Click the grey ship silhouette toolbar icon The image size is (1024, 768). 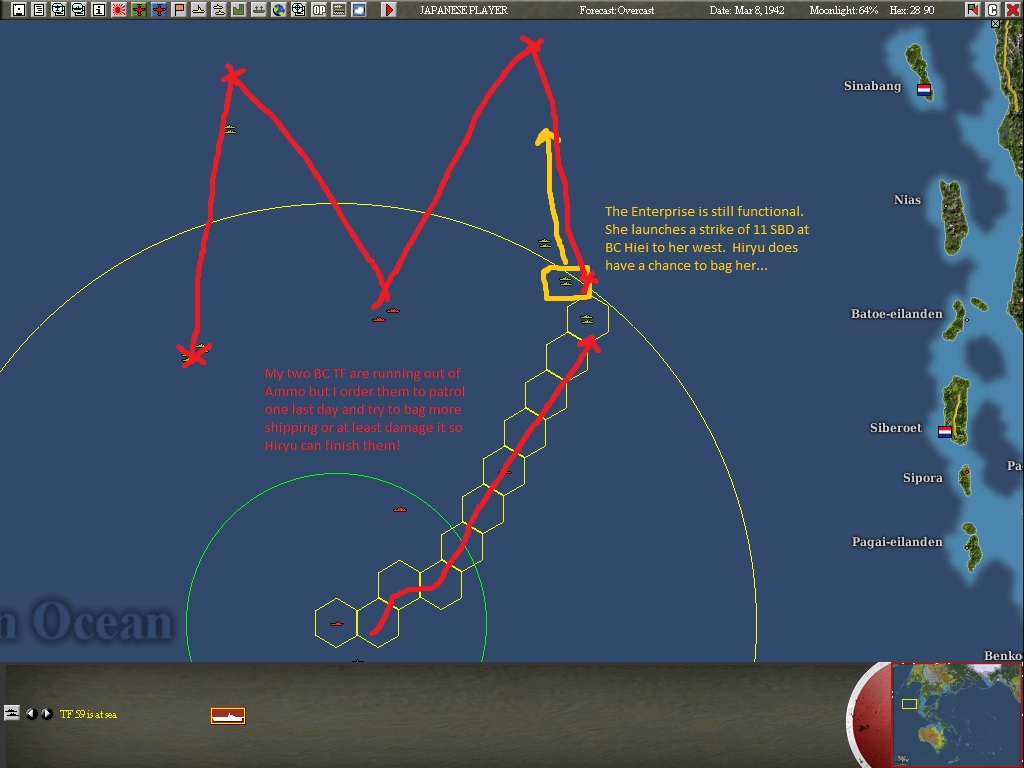coord(259,10)
